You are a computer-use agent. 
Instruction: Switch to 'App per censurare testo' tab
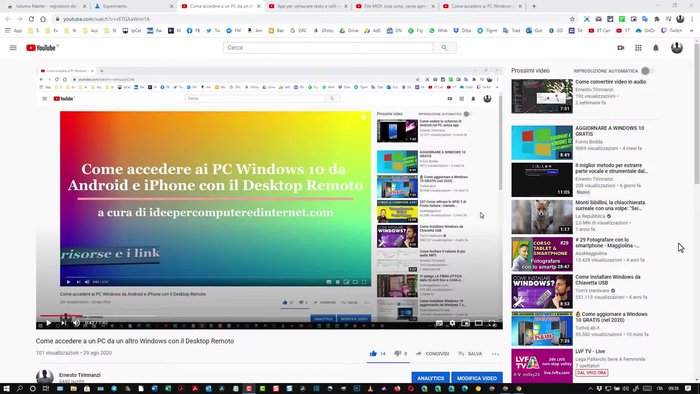coord(308,6)
